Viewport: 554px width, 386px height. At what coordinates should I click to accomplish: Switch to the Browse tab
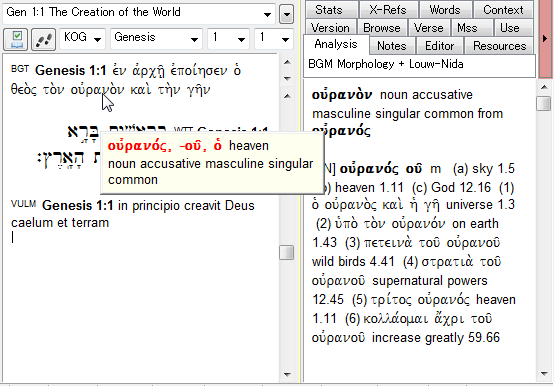pos(382,28)
